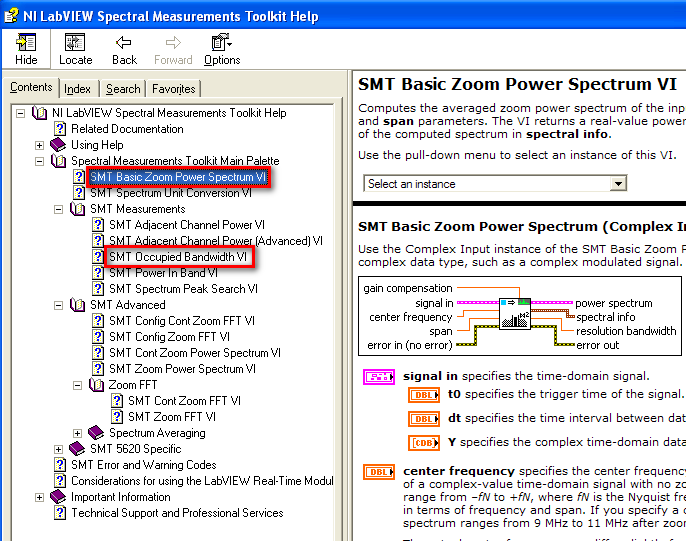Click the SMT Power In Band VI topic icon
Viewport: 686px width, 541px height.
(x=98, y=273)
